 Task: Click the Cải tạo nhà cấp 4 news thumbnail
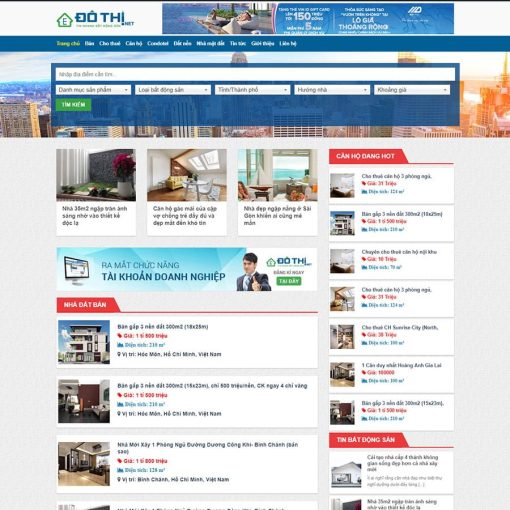(346, 474)
